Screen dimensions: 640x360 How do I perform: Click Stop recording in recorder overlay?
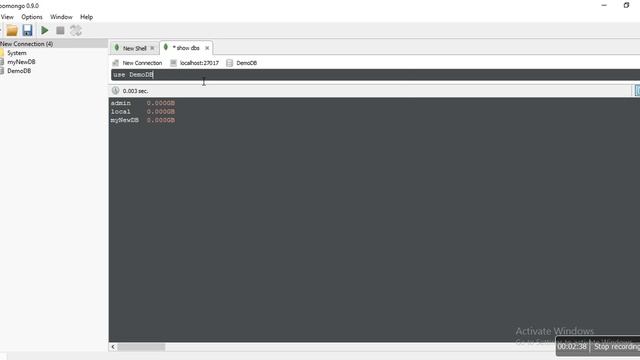point(616,347)
